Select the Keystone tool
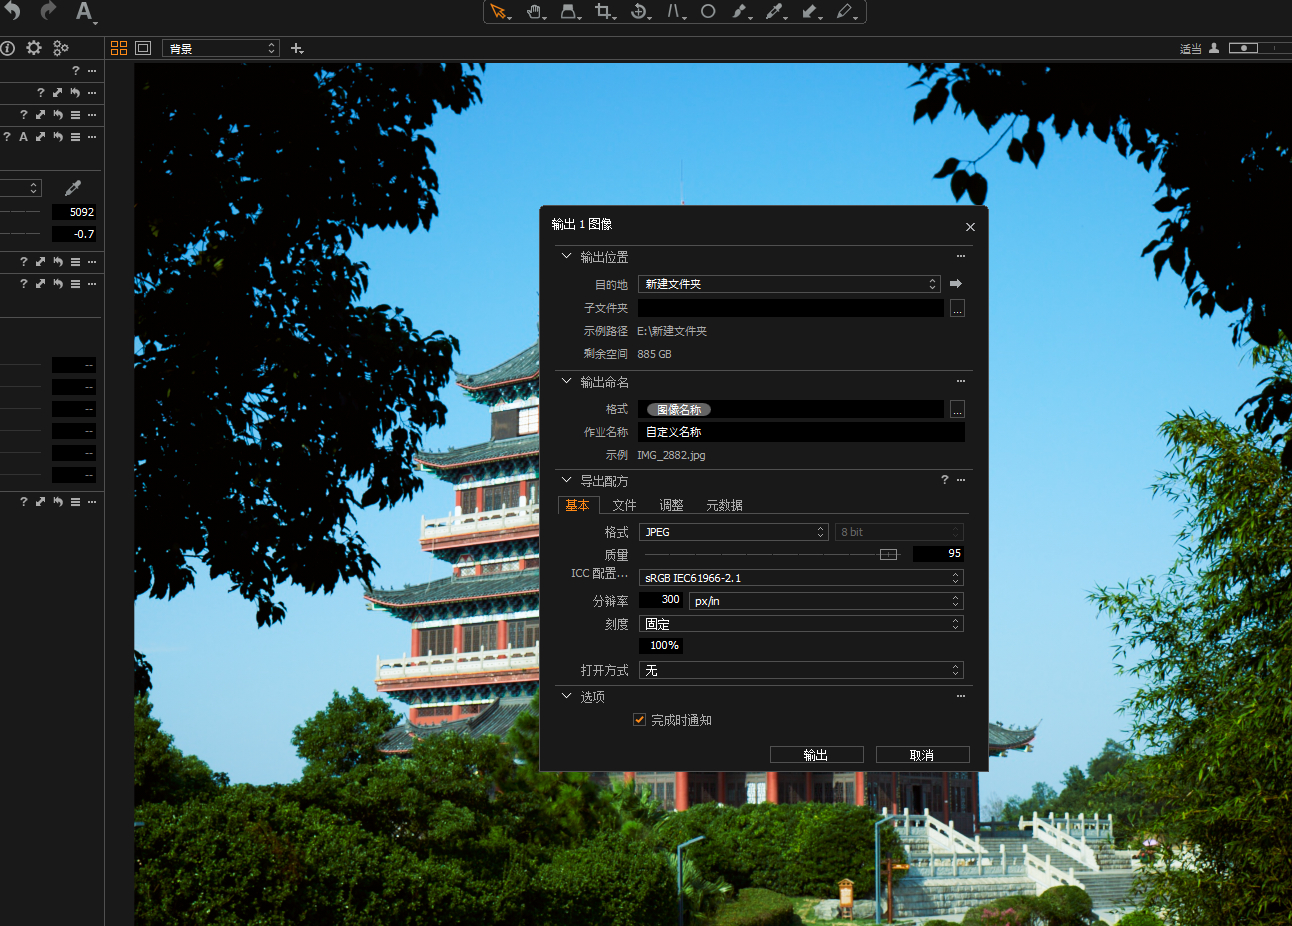Screen dimensions: 1292x926 point(674,12)
